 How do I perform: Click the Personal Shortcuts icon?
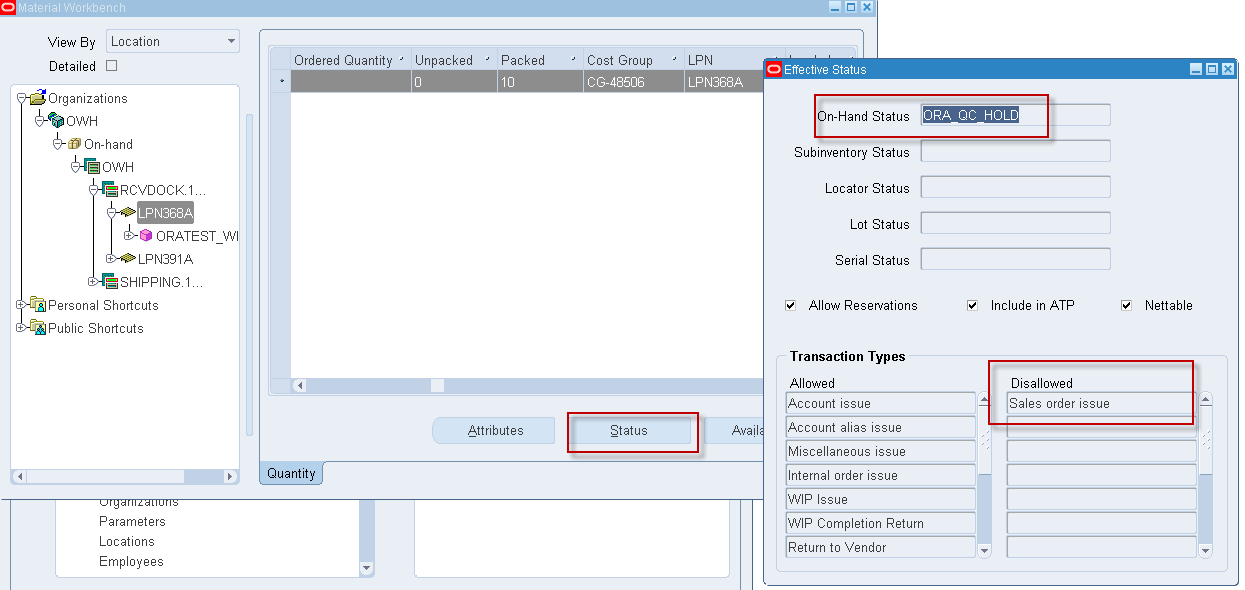(37, 305)
